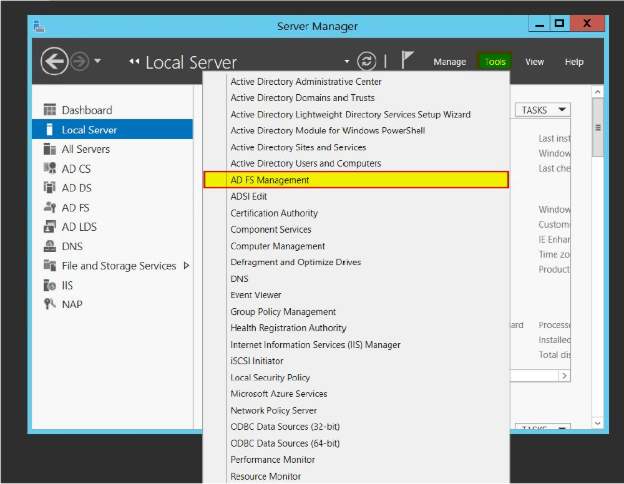The width and height of the screenshot is (624, 484).
Task: Select Group Policy Management entry
Action: 283,312
